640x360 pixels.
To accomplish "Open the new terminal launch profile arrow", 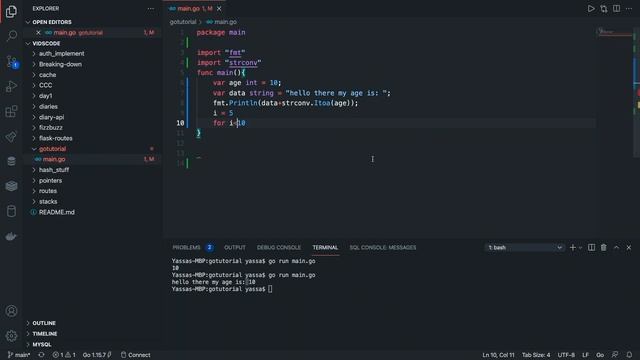I will 580,247.
